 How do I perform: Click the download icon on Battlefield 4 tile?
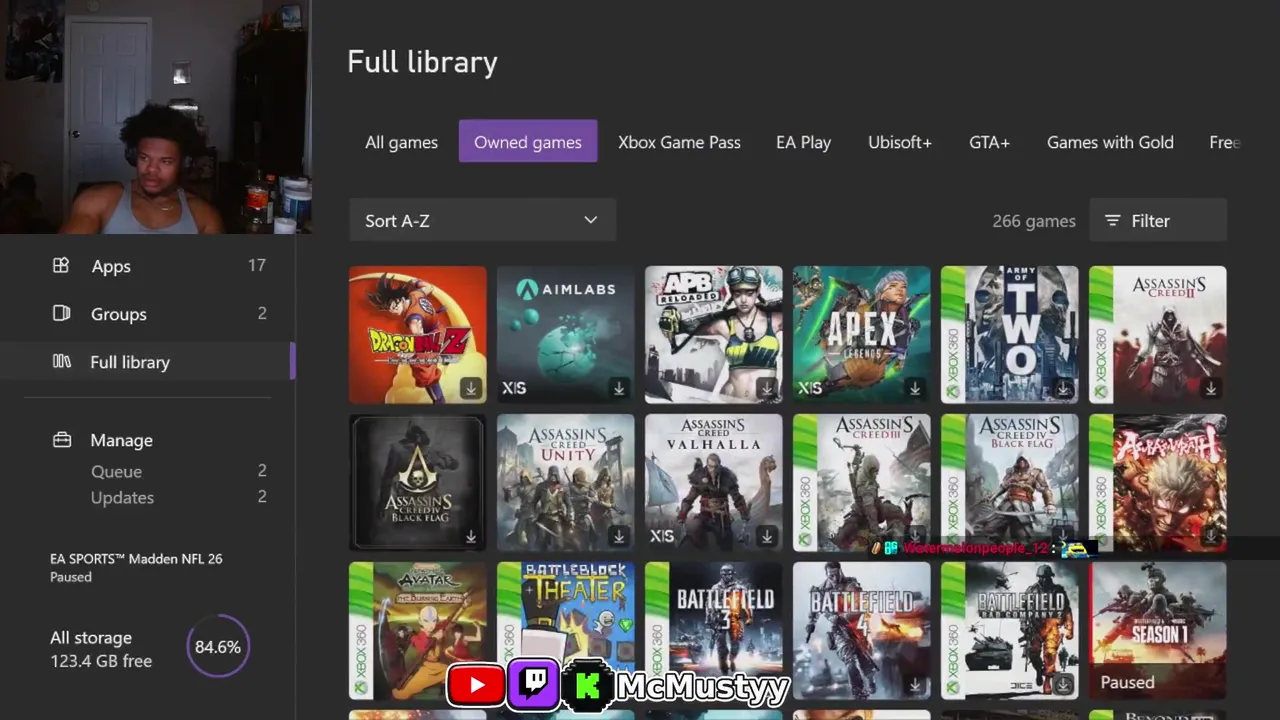tap(915, 684)
